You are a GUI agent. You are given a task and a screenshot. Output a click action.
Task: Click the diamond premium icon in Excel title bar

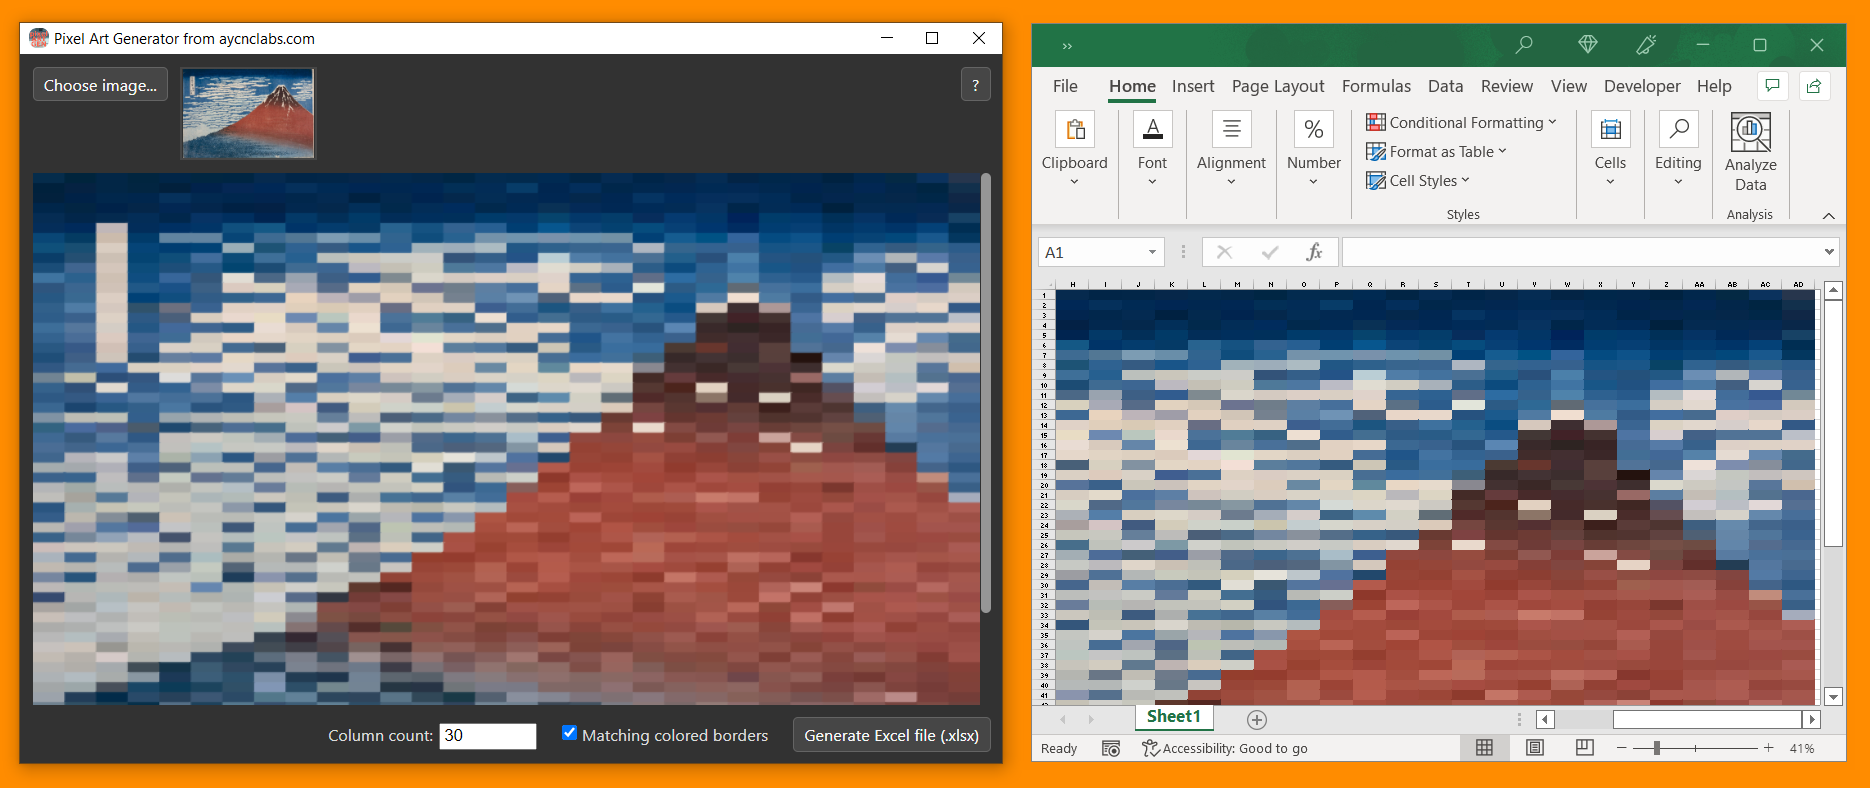coord(1587,44)
